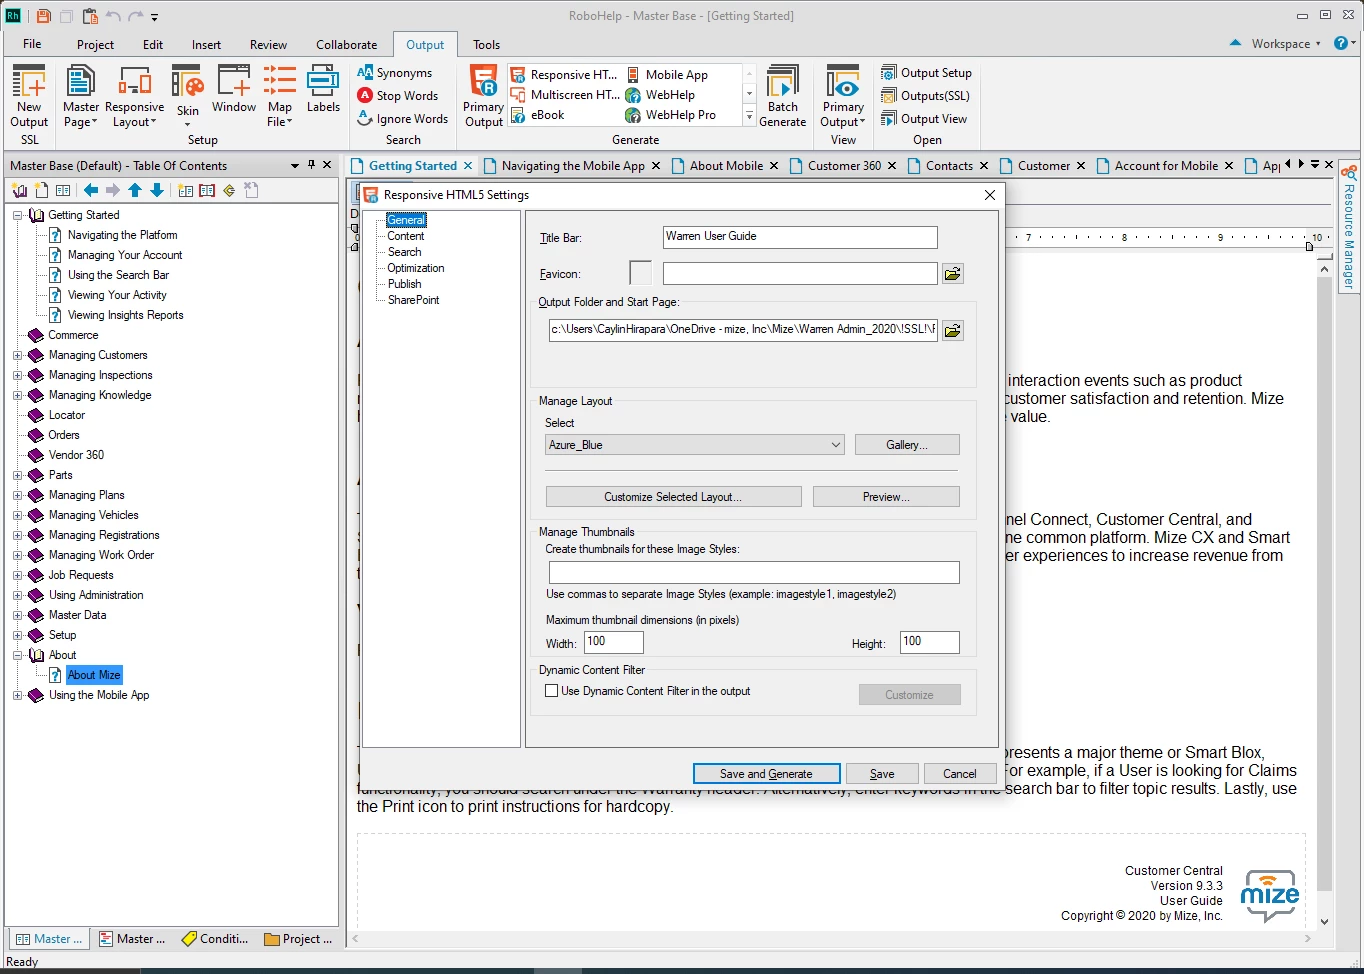Switch to the Customer 360 document tab
The width and height of the screenshot is (1364, 974).
click(x=844, y=166)
